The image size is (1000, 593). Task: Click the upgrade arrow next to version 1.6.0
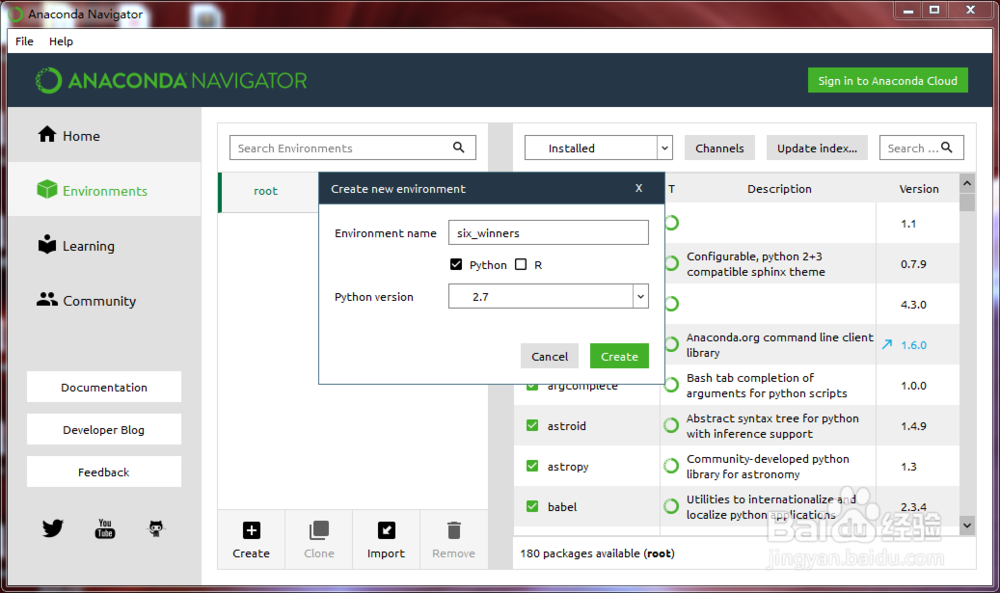coord(886,344)
